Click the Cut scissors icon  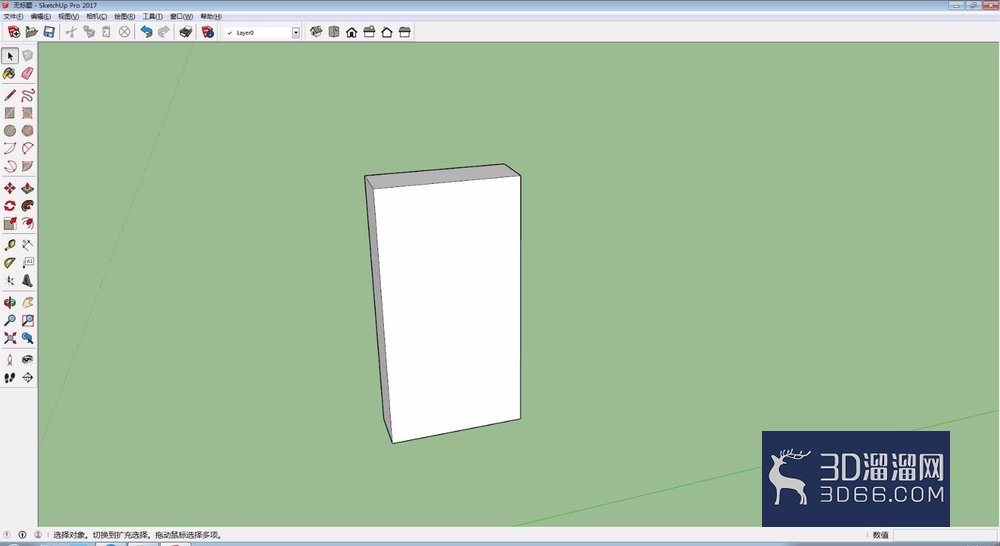(71, 32)
